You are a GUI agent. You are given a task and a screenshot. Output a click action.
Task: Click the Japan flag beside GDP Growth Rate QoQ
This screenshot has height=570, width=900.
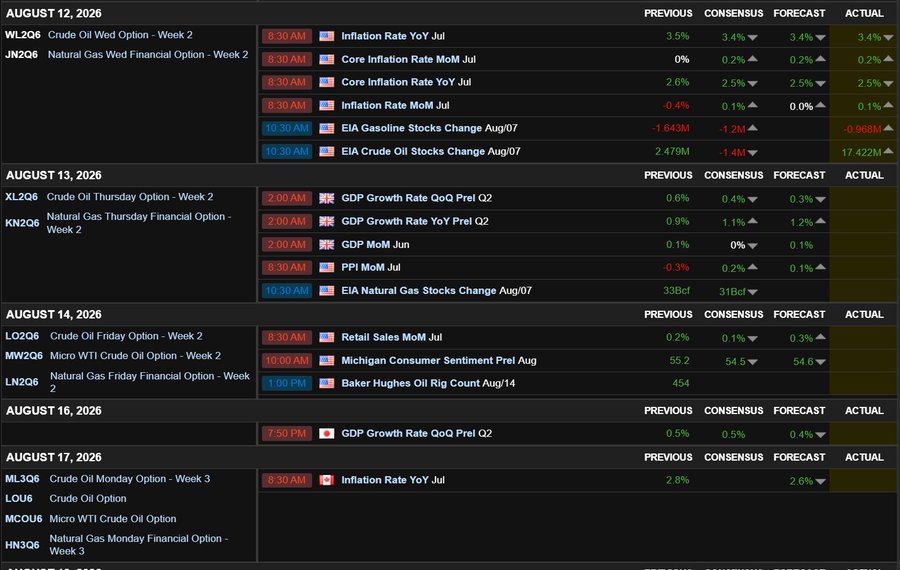[x=327, y=433]
